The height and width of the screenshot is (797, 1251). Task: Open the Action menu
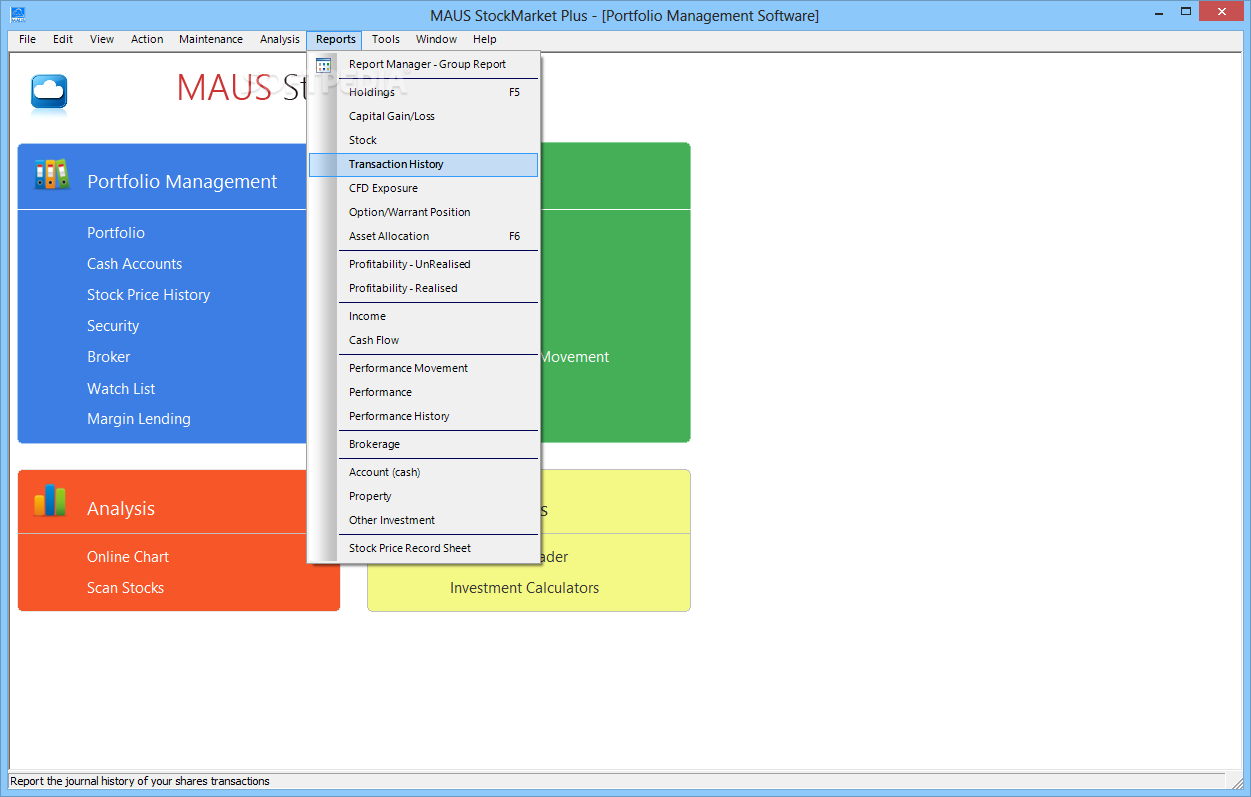click(x=147, y=40)
